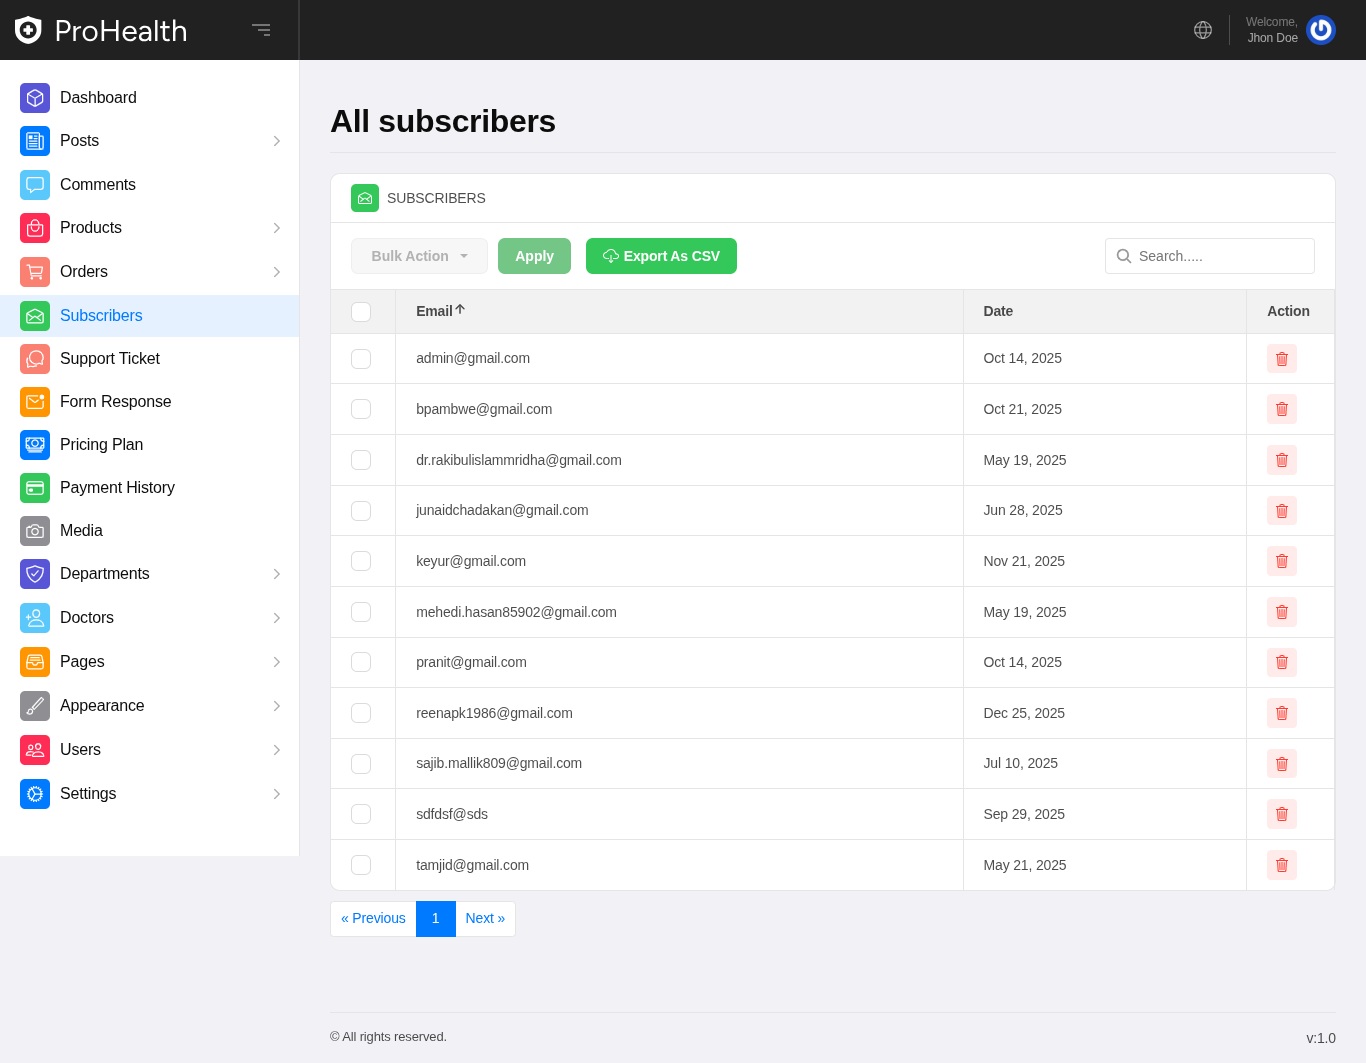Click the Email column sort arrow

460,310
